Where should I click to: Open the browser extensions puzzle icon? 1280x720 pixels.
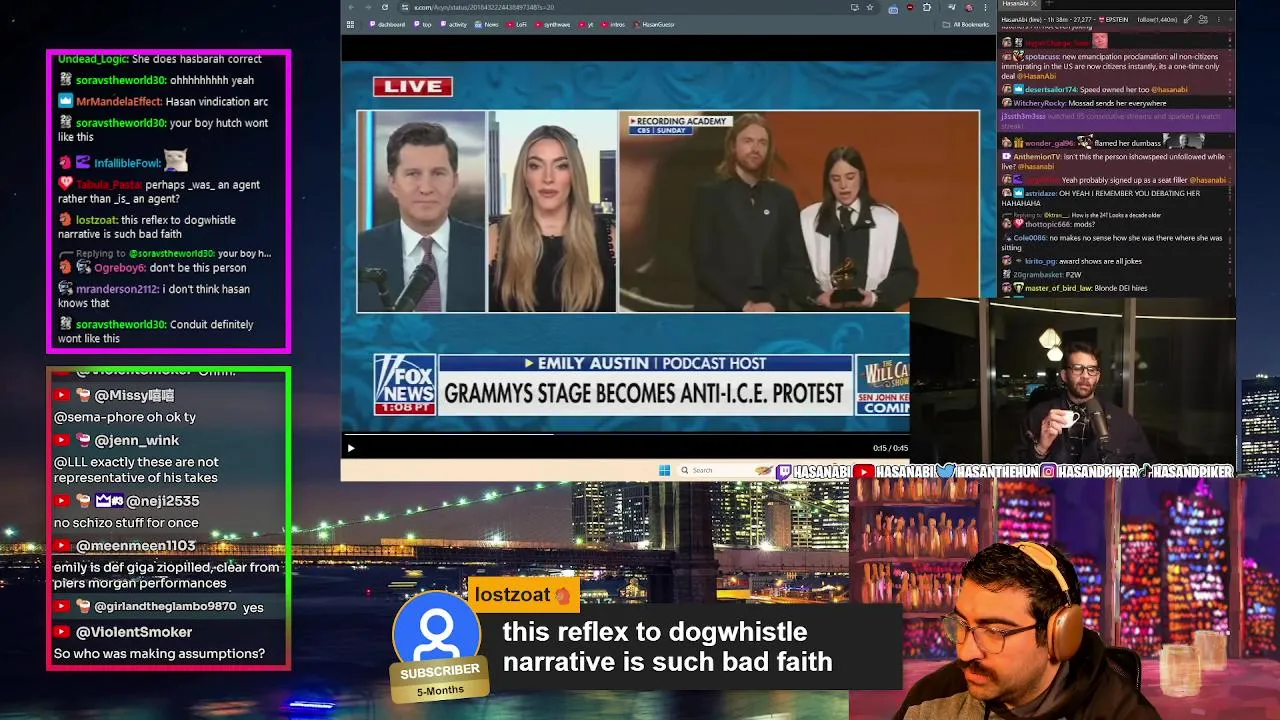tap(927, 7)
